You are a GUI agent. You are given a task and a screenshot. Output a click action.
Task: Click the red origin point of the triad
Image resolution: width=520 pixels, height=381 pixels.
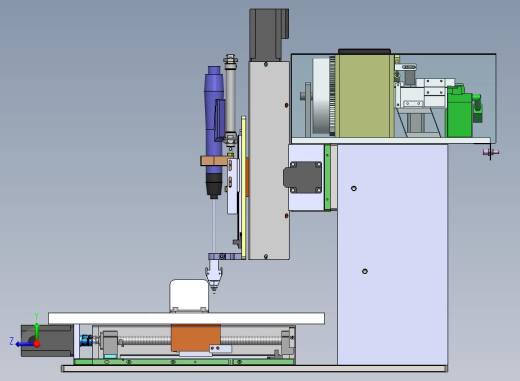coord(37,344)
